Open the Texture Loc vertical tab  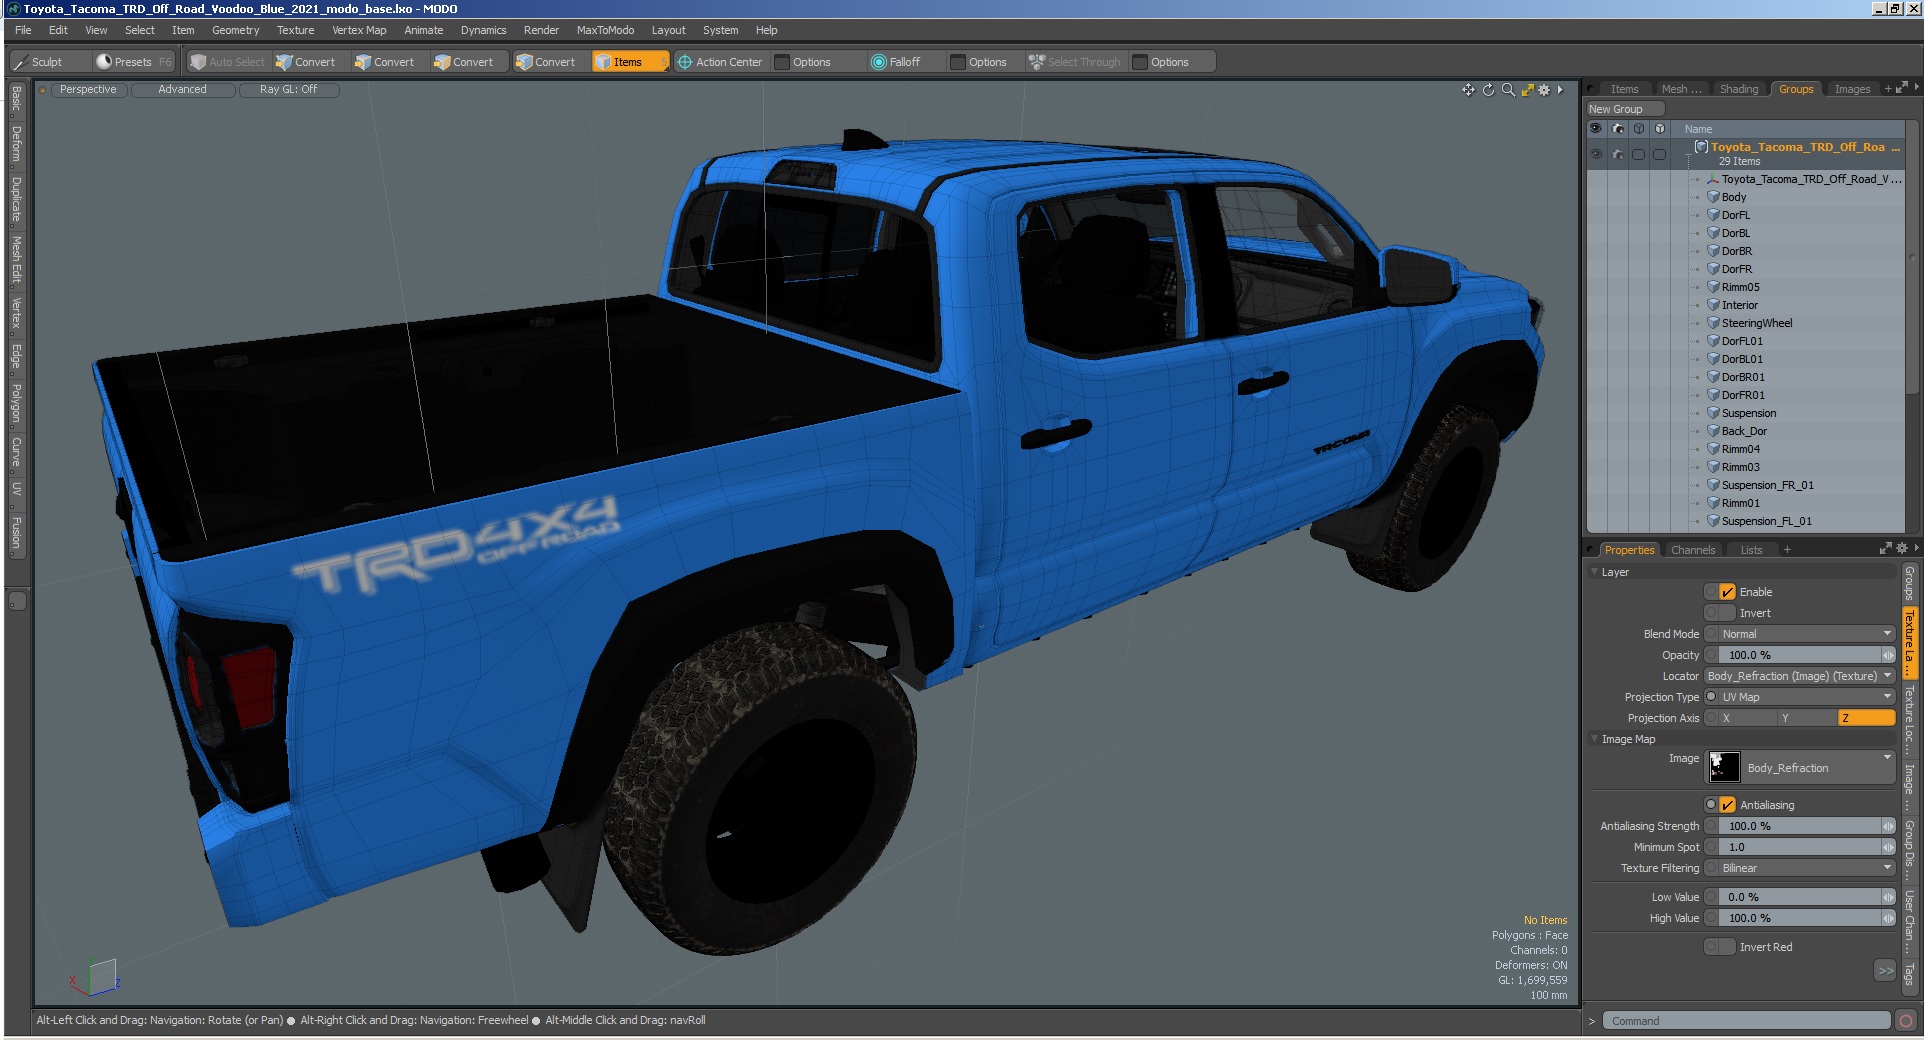[1909, 719]
